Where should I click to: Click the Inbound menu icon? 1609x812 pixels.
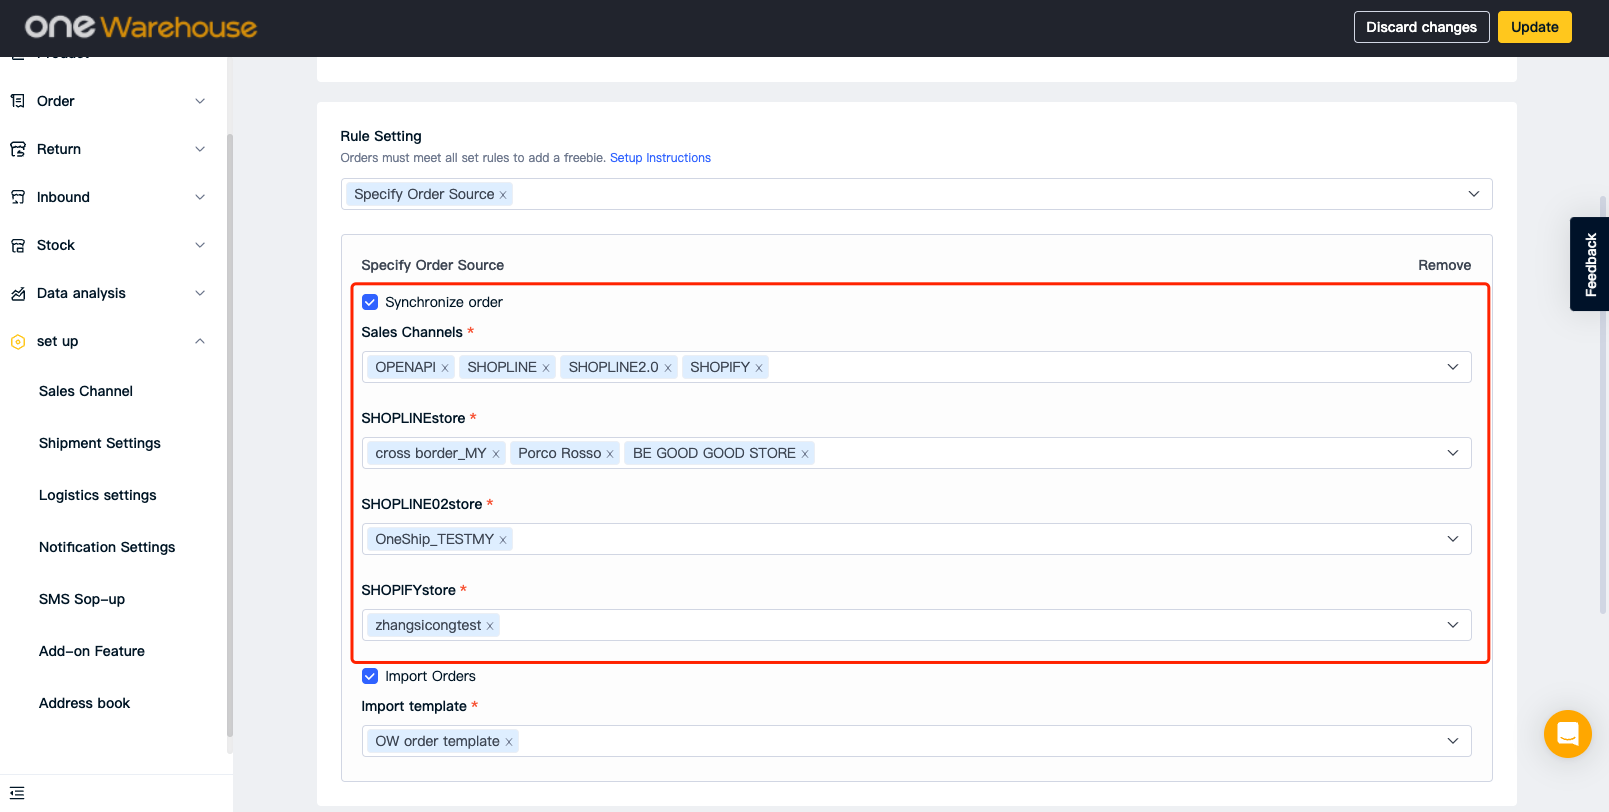[18, 197]
